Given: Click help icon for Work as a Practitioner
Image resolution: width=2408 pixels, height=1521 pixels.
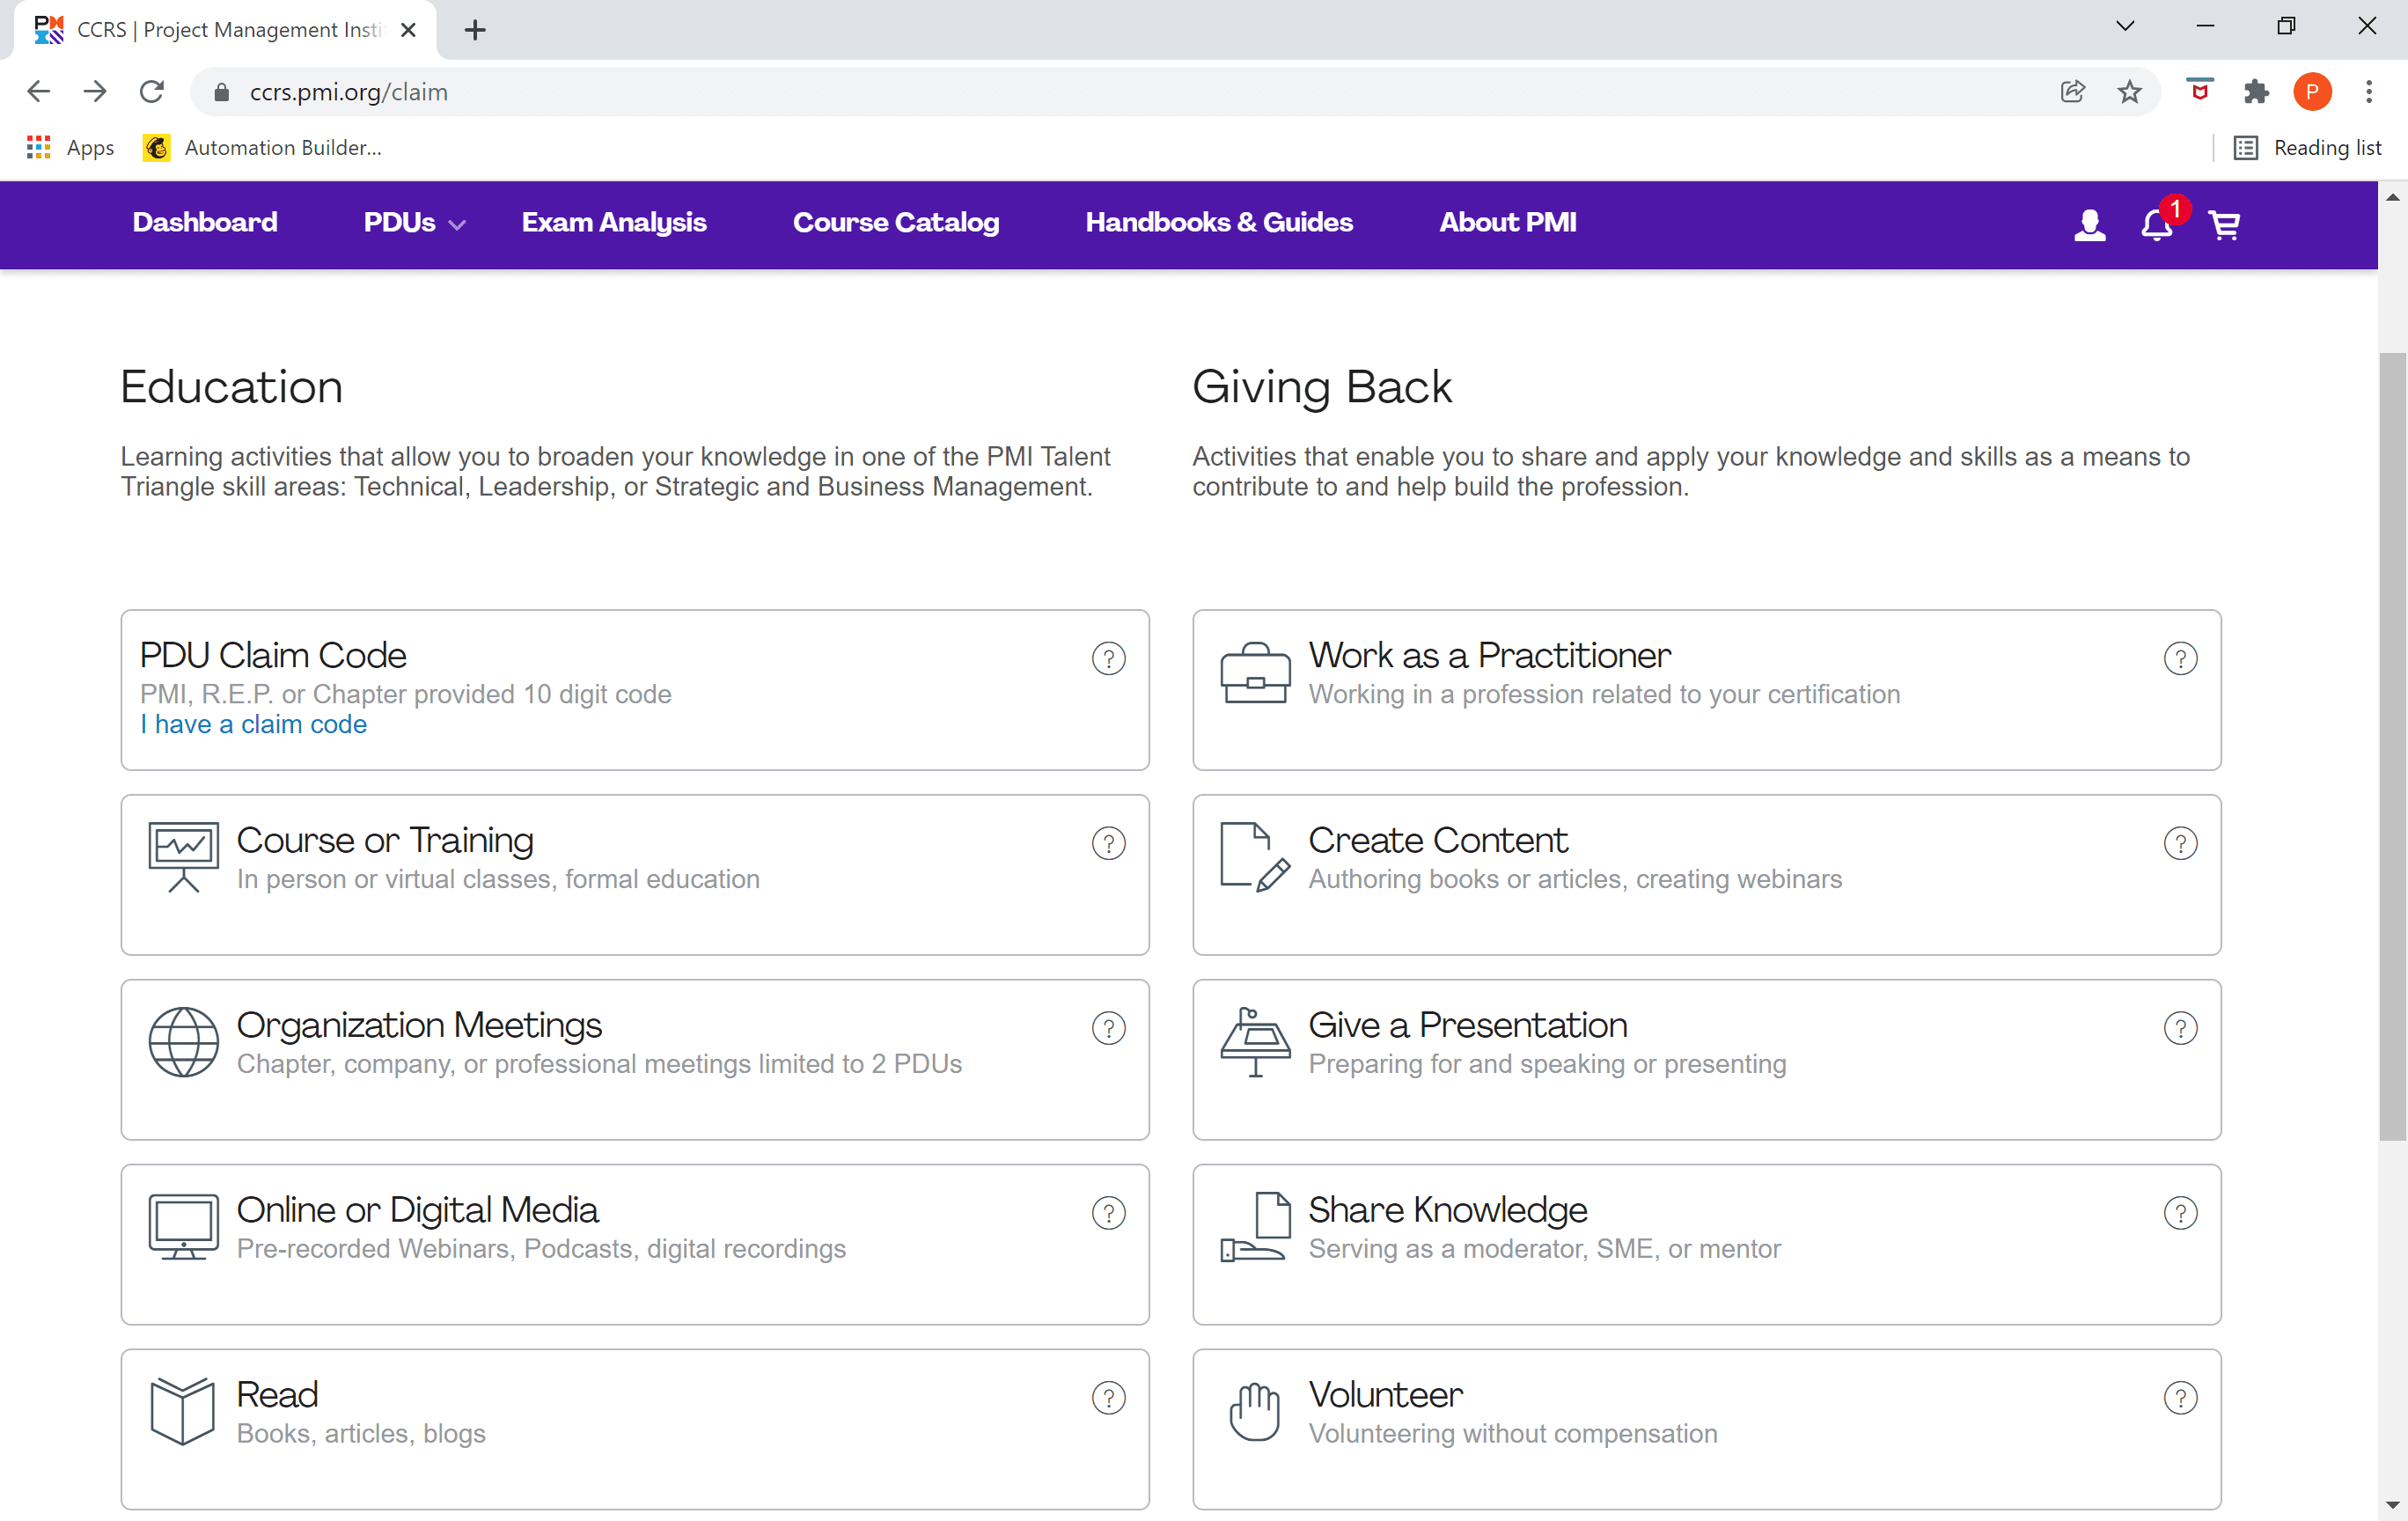Looking at the screenshot, I should [2180, 658].
